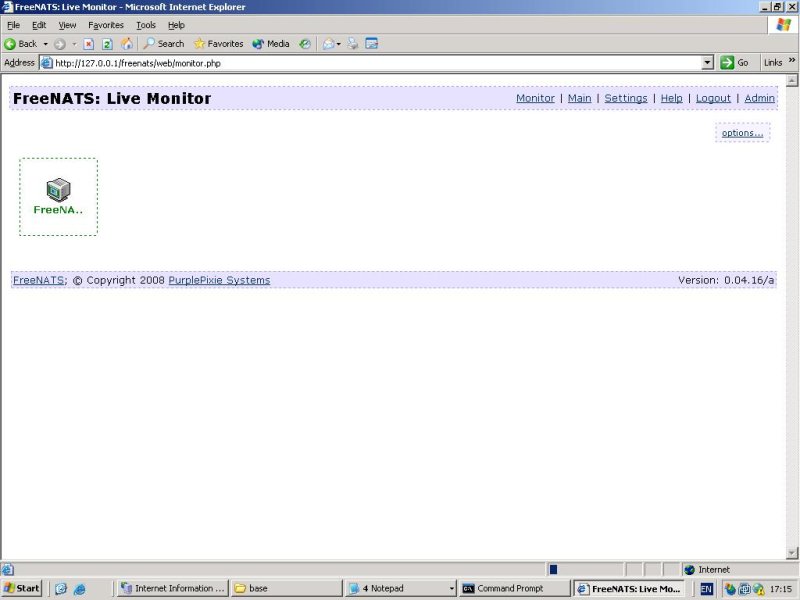The width and height of the screenshot is (800, 600).
Task: Open the Favorites menu in menu bar
Action: 106,25
